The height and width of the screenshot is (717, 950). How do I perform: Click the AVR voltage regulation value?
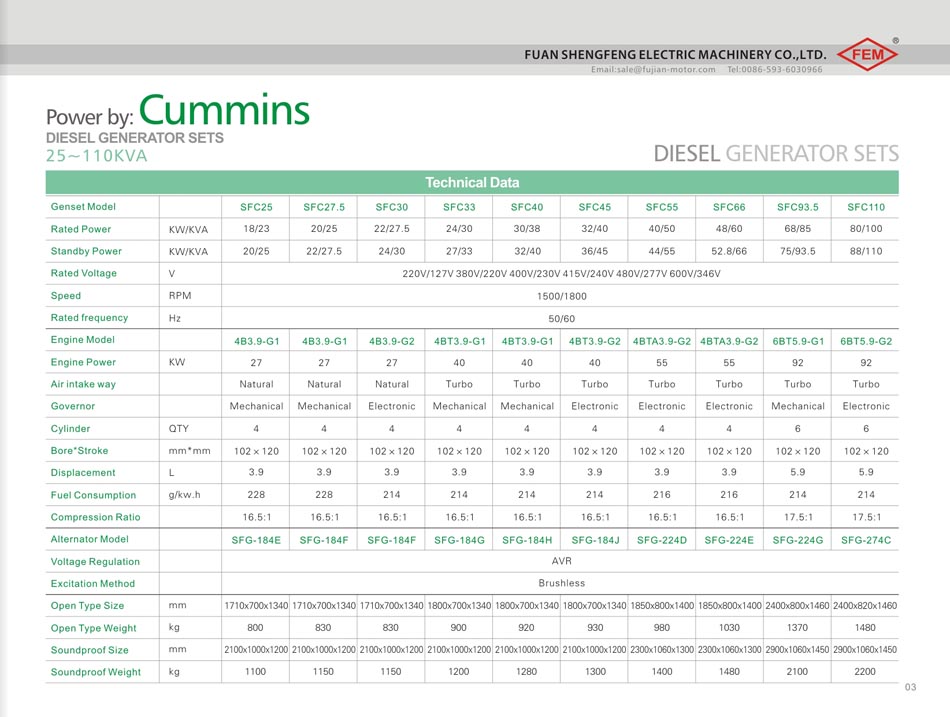[562, 561]
